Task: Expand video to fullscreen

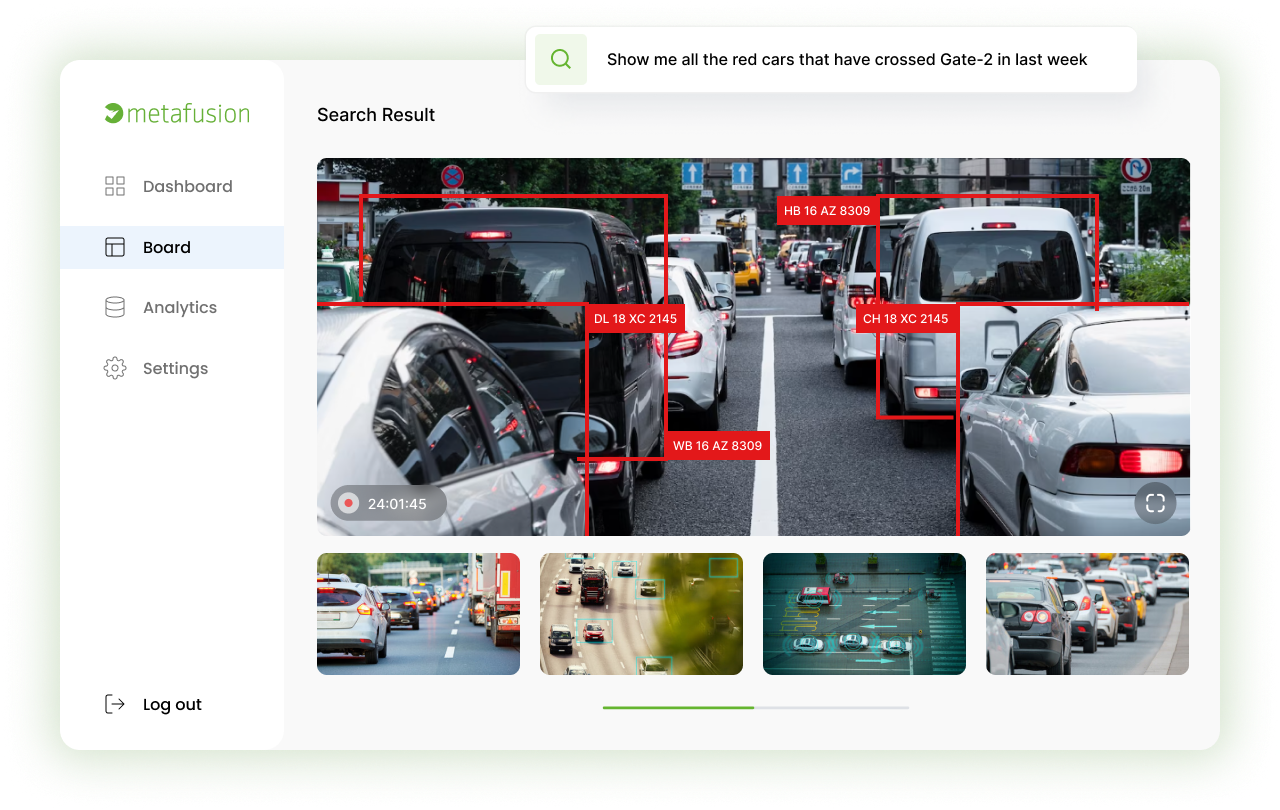Action: click(1155, 503)
